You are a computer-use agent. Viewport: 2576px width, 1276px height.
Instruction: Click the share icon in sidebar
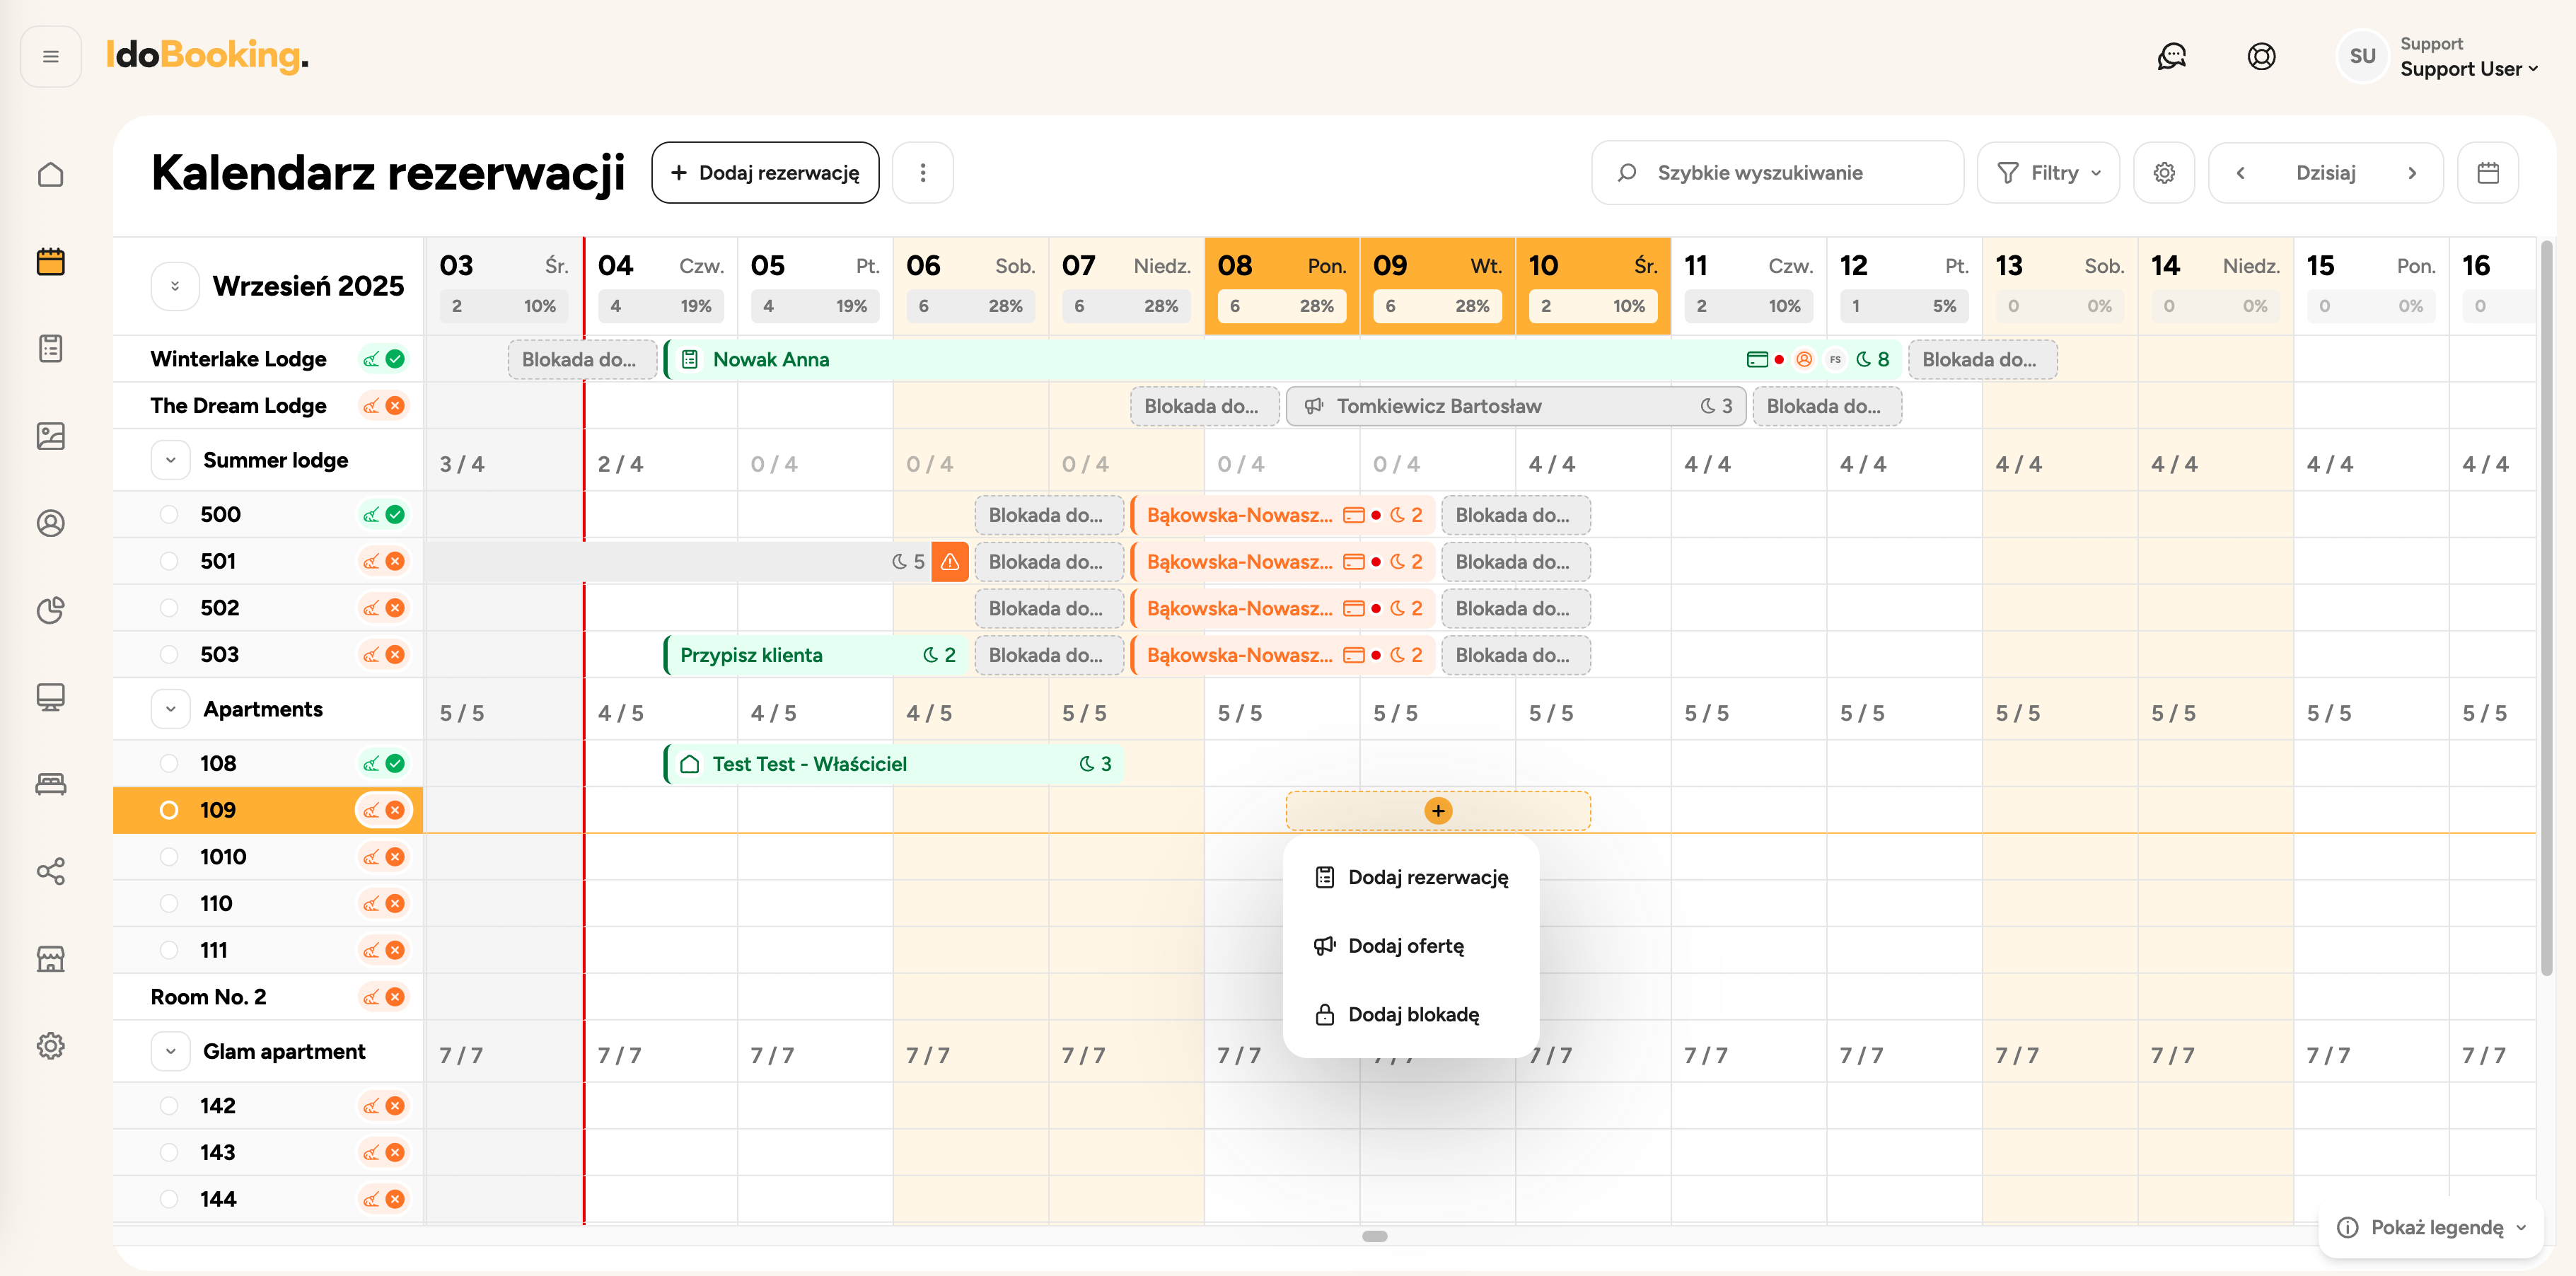50,871
